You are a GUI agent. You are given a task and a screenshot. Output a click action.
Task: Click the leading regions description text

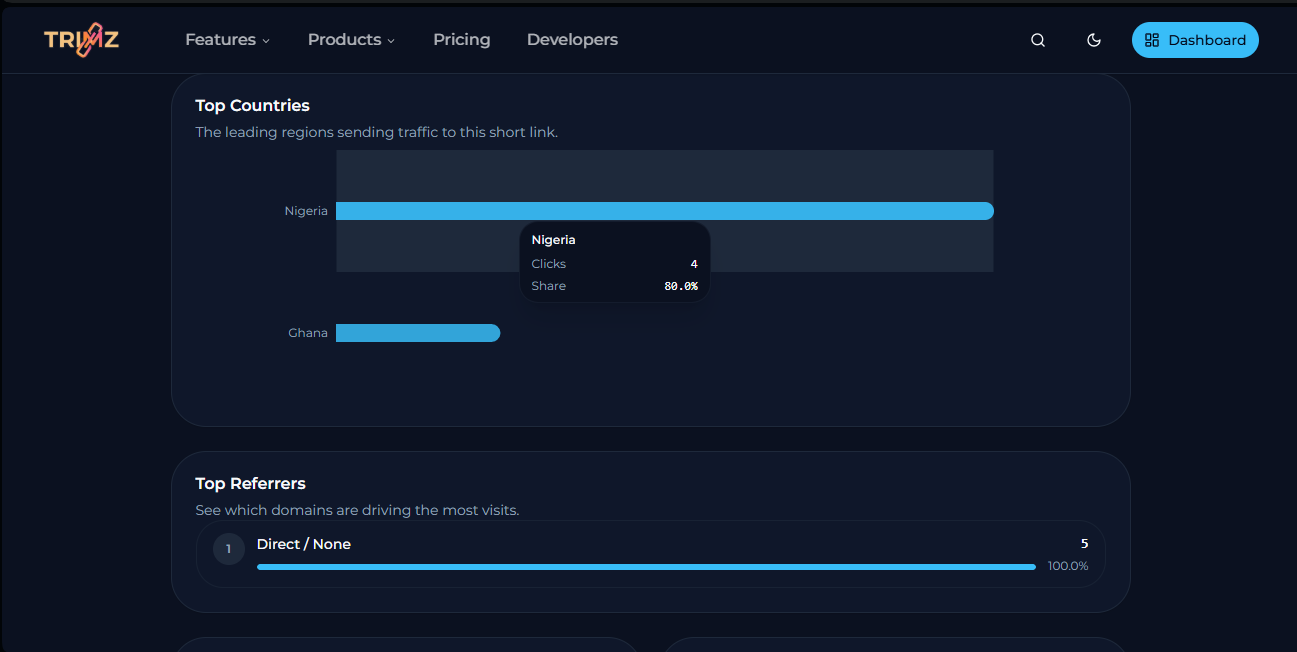[376, 132]
